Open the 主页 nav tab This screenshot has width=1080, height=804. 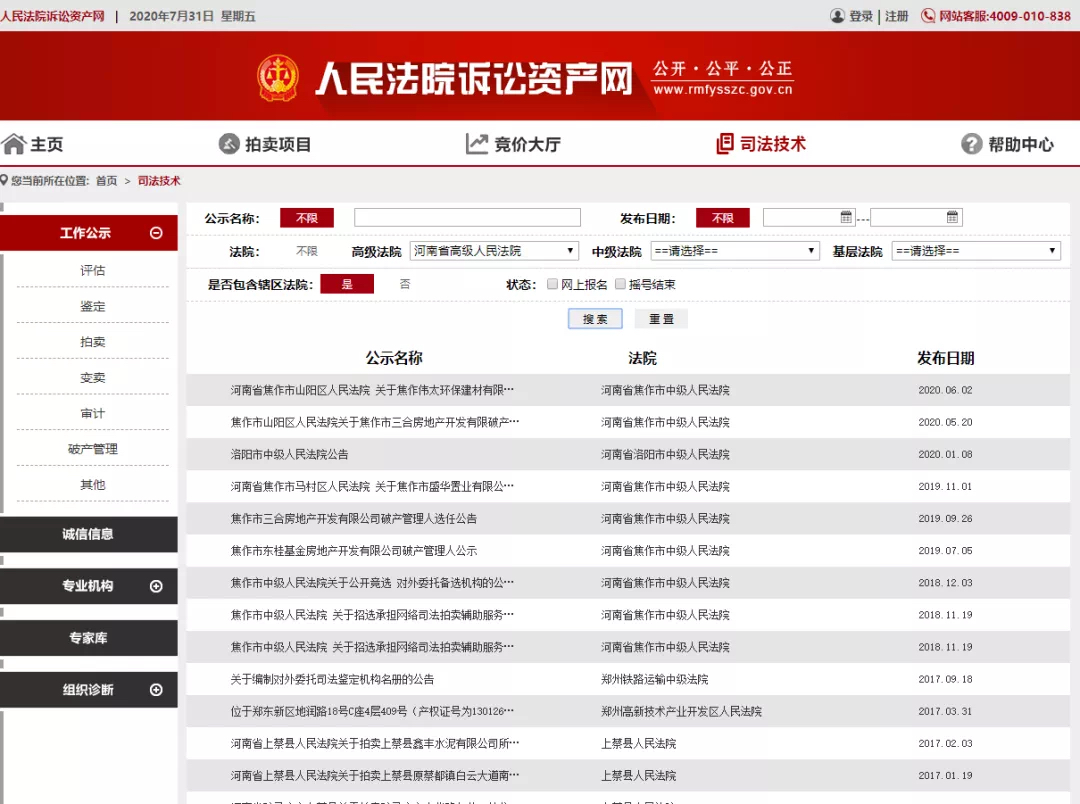point(32,144)
